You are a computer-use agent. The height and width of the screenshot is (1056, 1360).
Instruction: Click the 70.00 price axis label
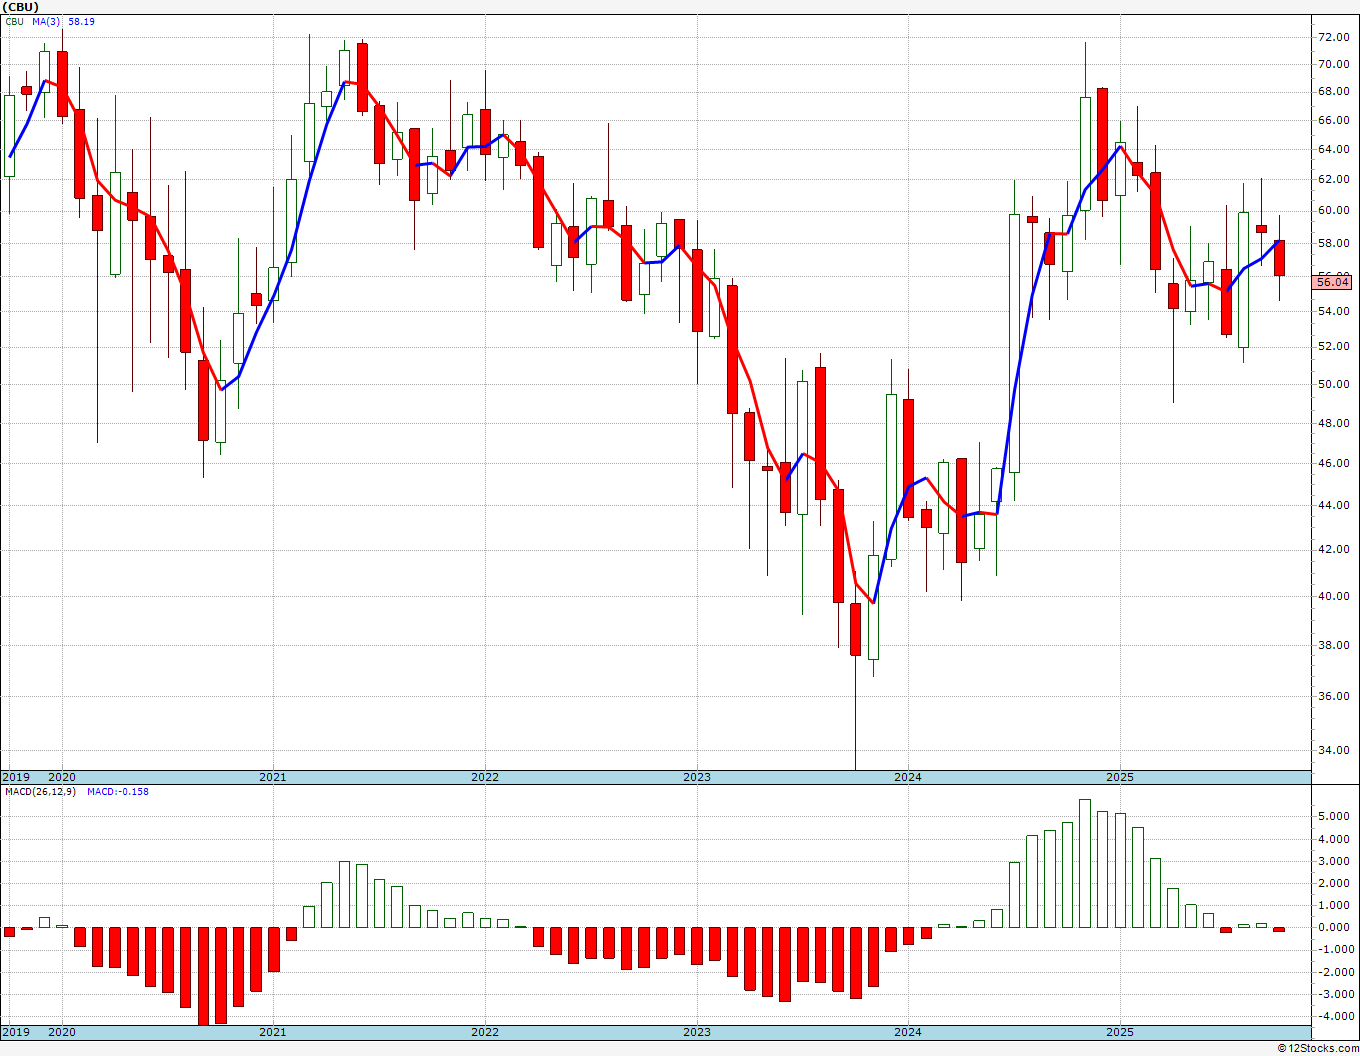click(1333, 64)
